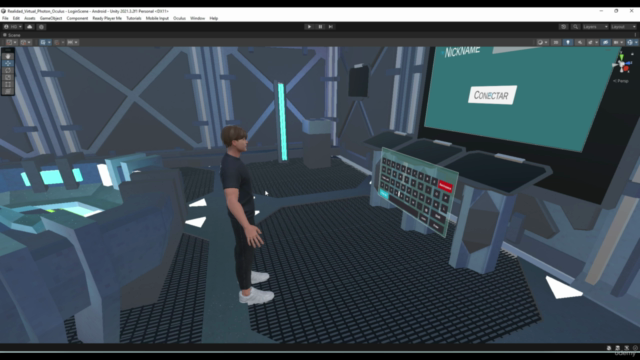
Task: Toggle scene effects like skybox and fog
Action: pyautogui.click(x=591, y=42)
